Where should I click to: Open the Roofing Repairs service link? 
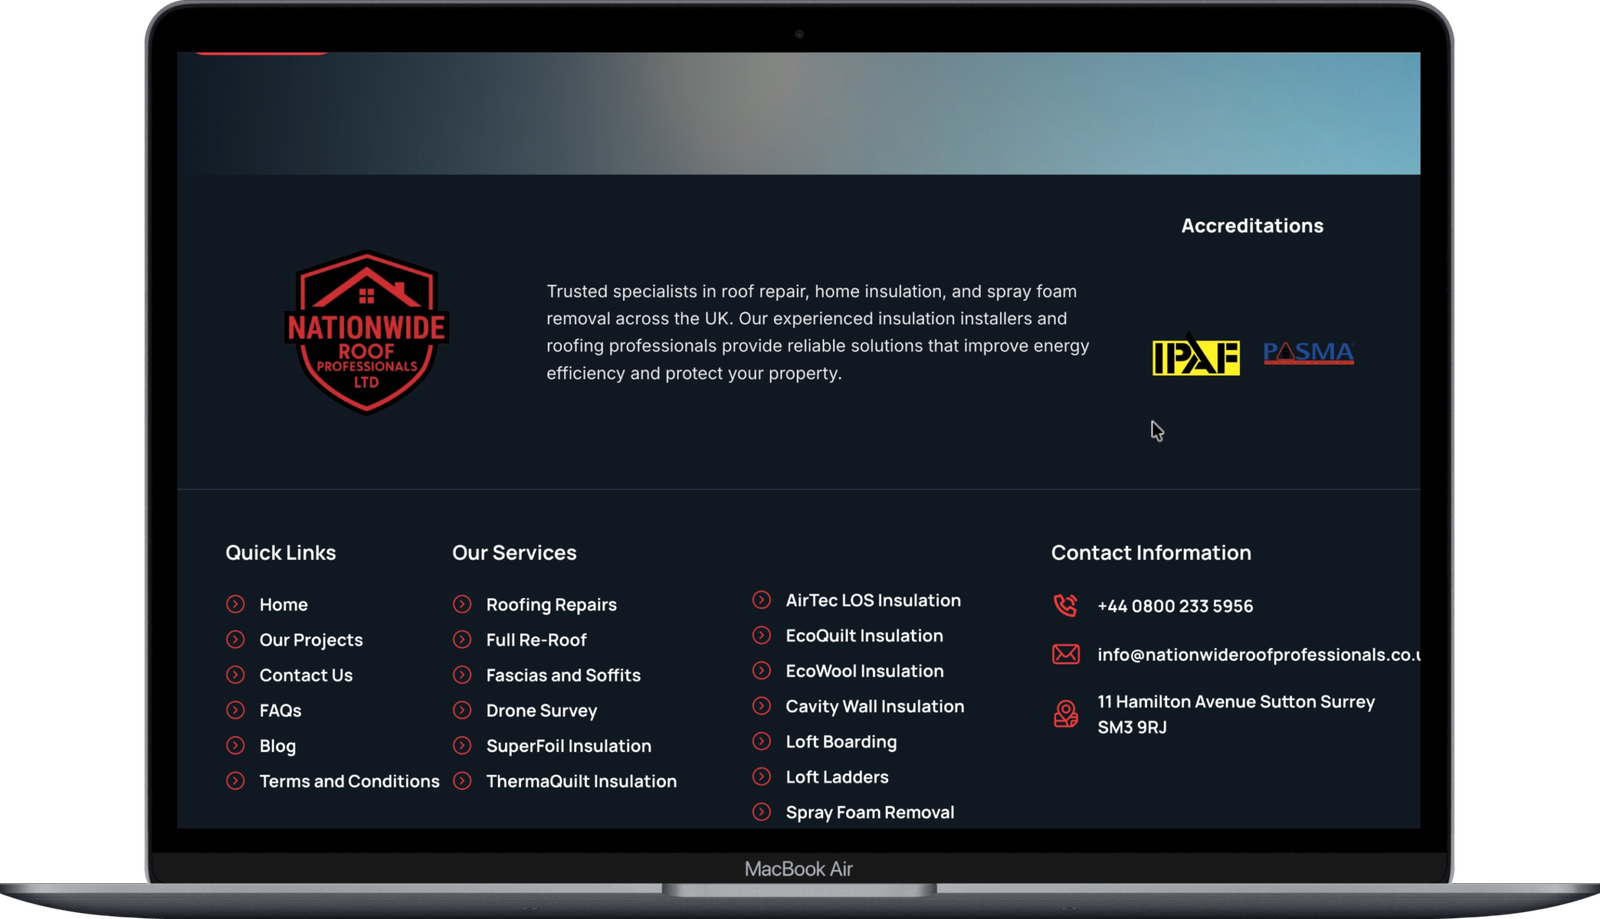pos(551,605)
